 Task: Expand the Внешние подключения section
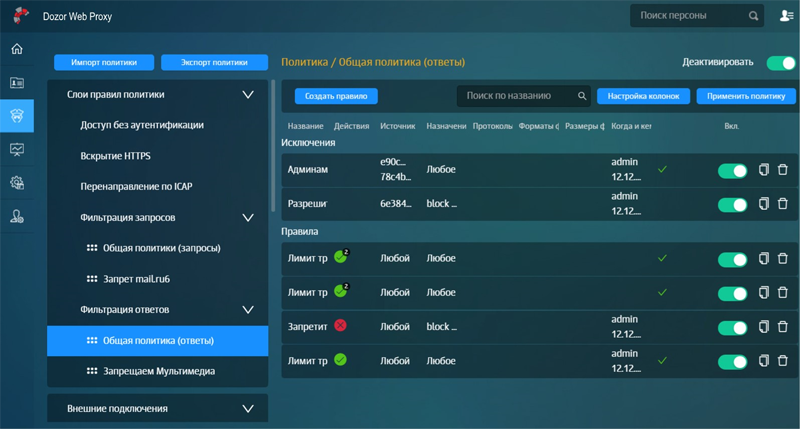(x=248, y=409)
